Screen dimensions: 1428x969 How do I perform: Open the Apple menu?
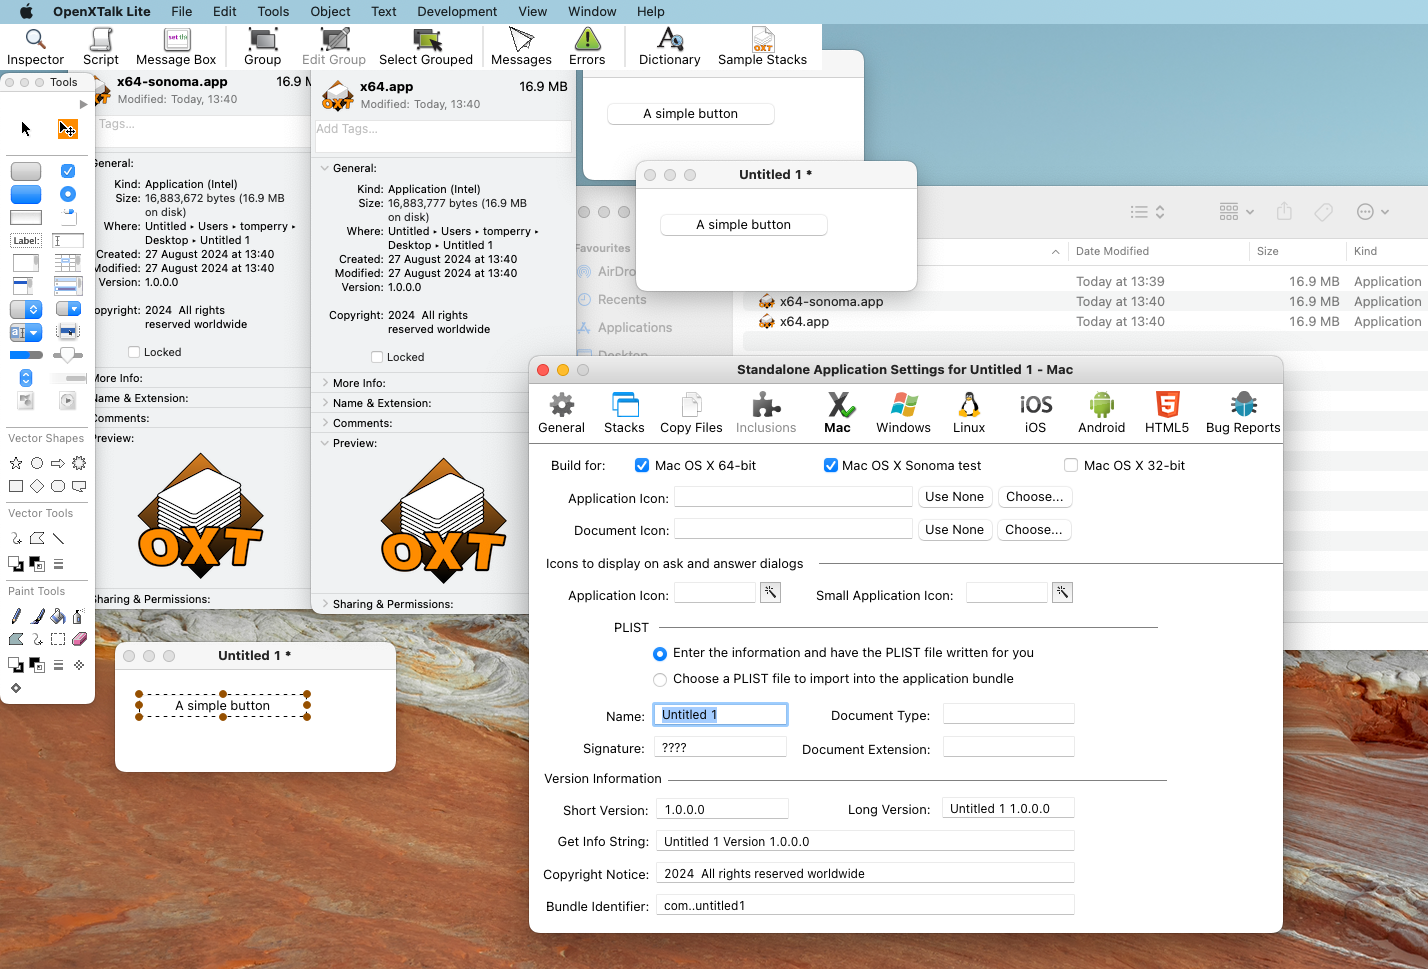tap(27, 12)
